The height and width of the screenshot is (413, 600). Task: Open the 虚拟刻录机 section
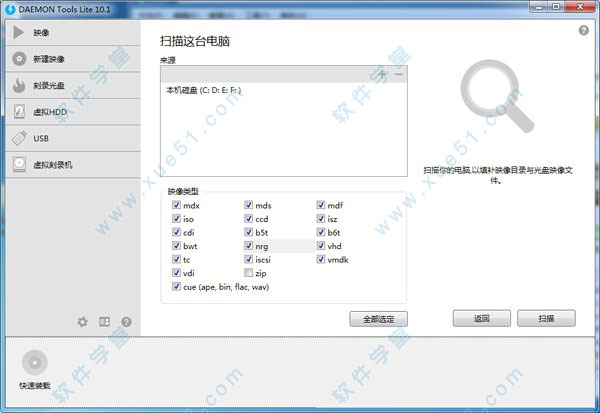(73, 165)
